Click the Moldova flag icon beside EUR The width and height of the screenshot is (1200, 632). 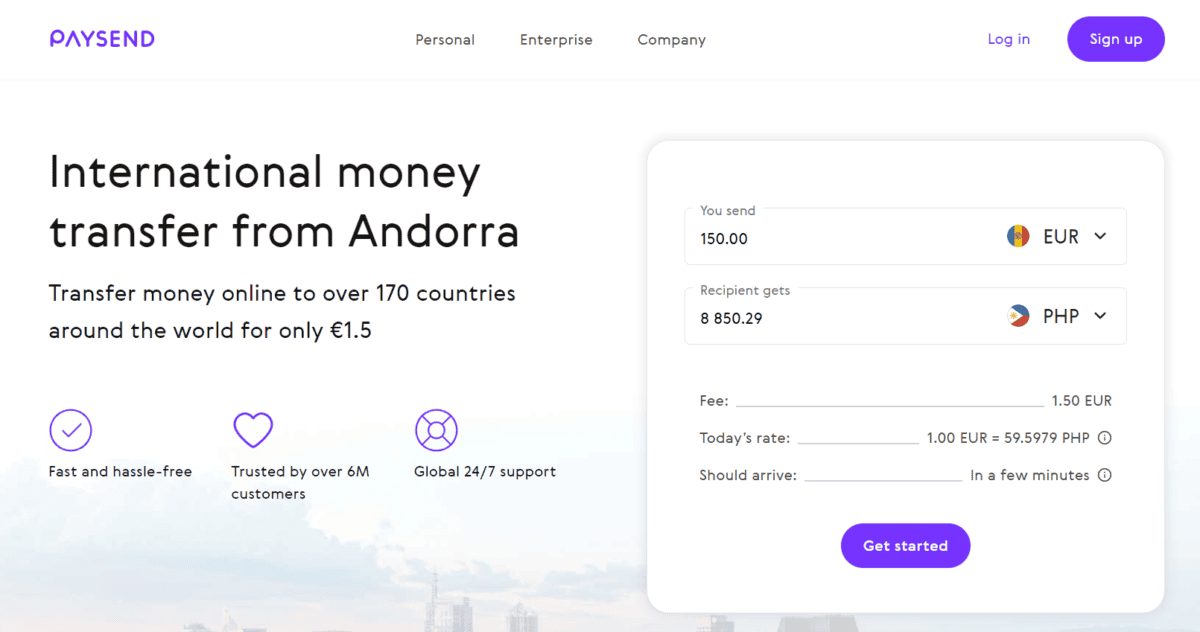tap(1018, 236)
